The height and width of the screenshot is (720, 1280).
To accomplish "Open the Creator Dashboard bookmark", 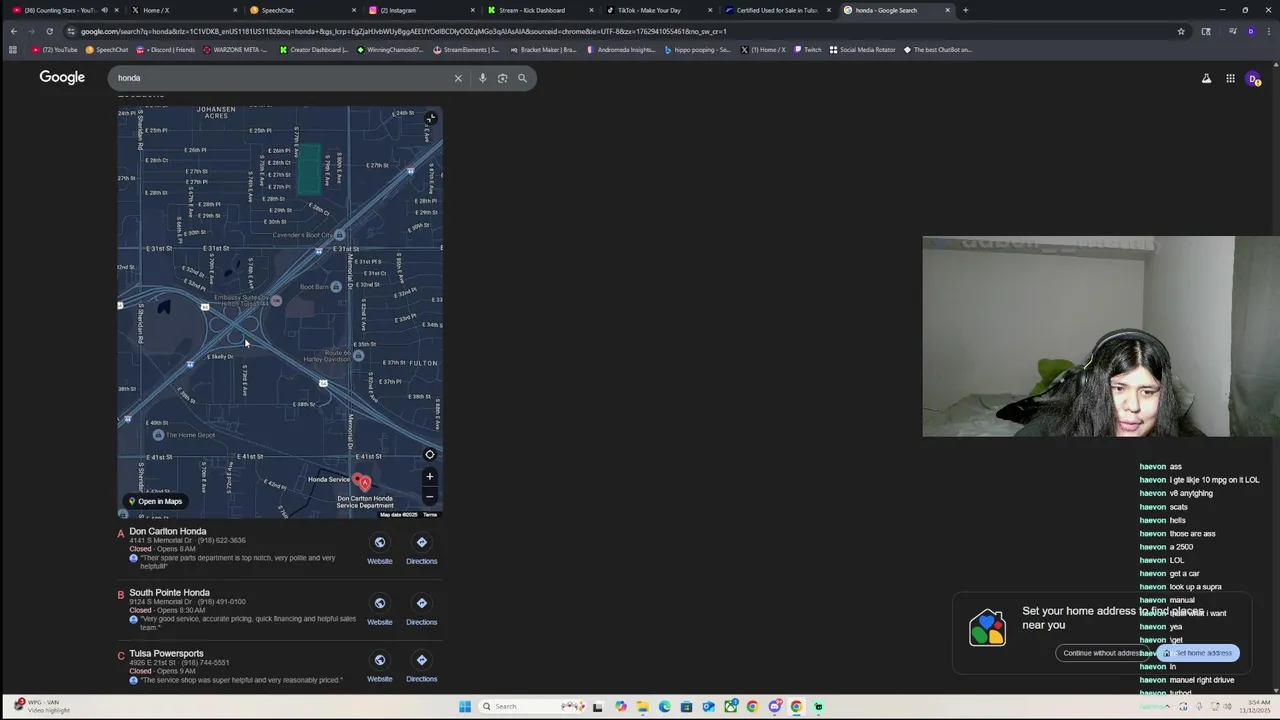I will [315, 49].
